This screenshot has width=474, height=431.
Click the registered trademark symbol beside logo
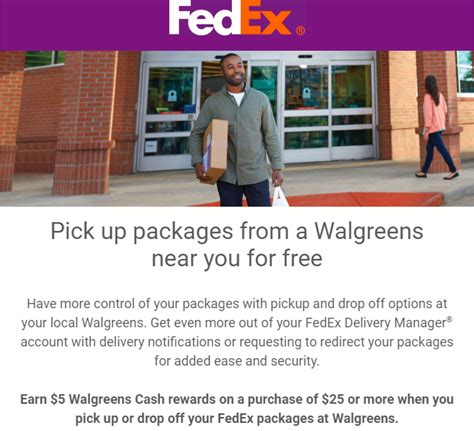pyautogui.click(x=300, y=31)
